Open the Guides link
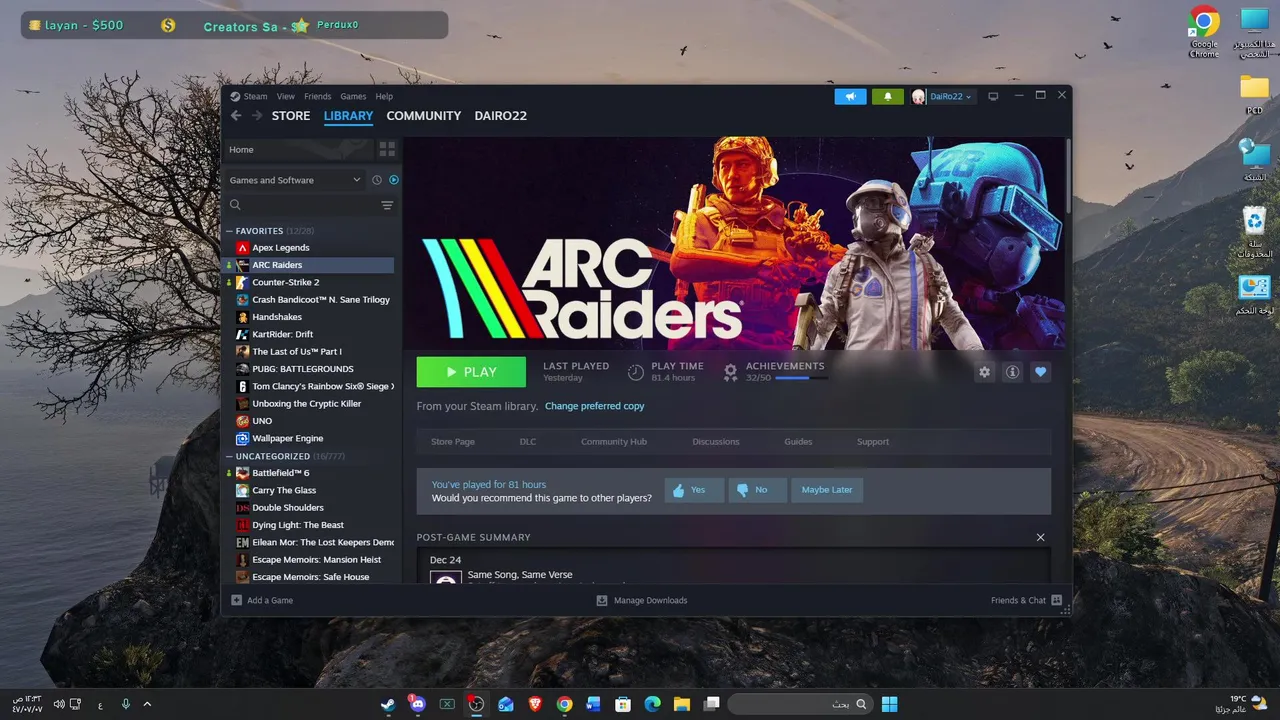 798,441
